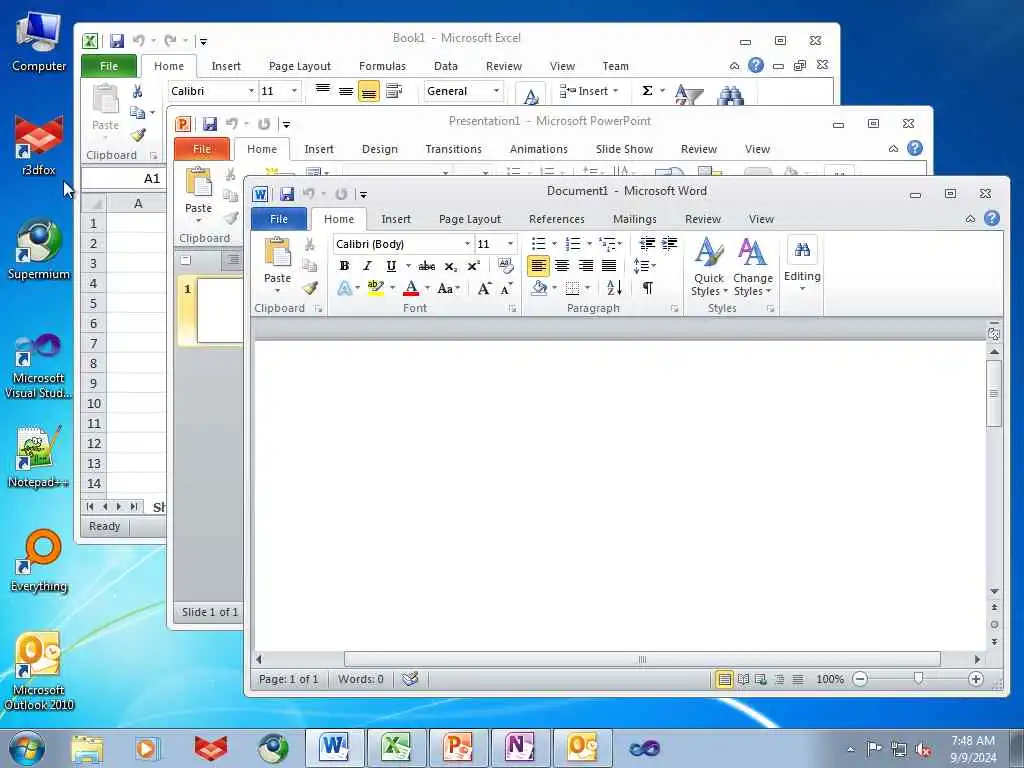This screenshot has width=1024, height=768.
Task: Expand Quick Styles gallery in Word
Action: tap(709, 268)
